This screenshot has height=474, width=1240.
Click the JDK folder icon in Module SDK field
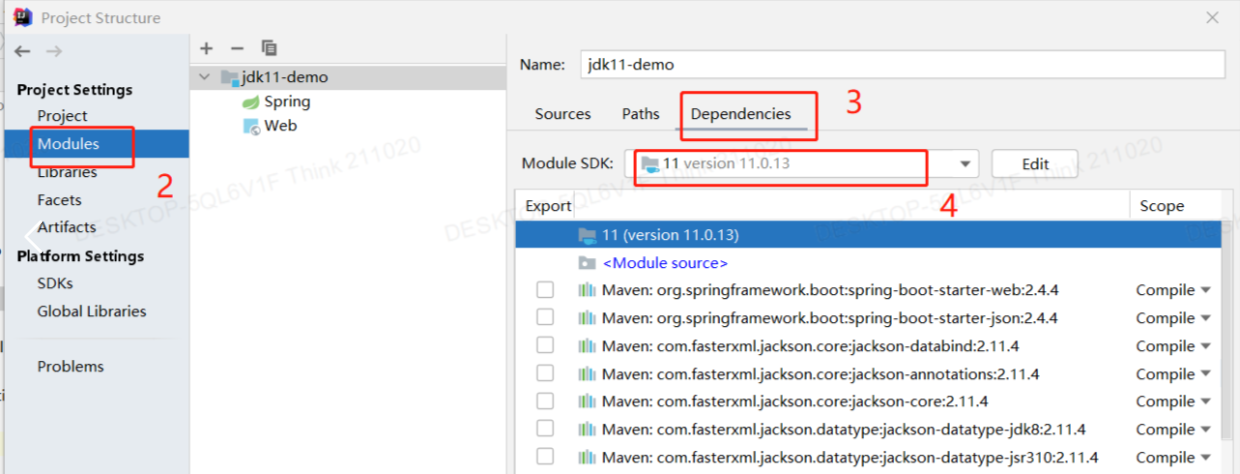click(650, 163)
